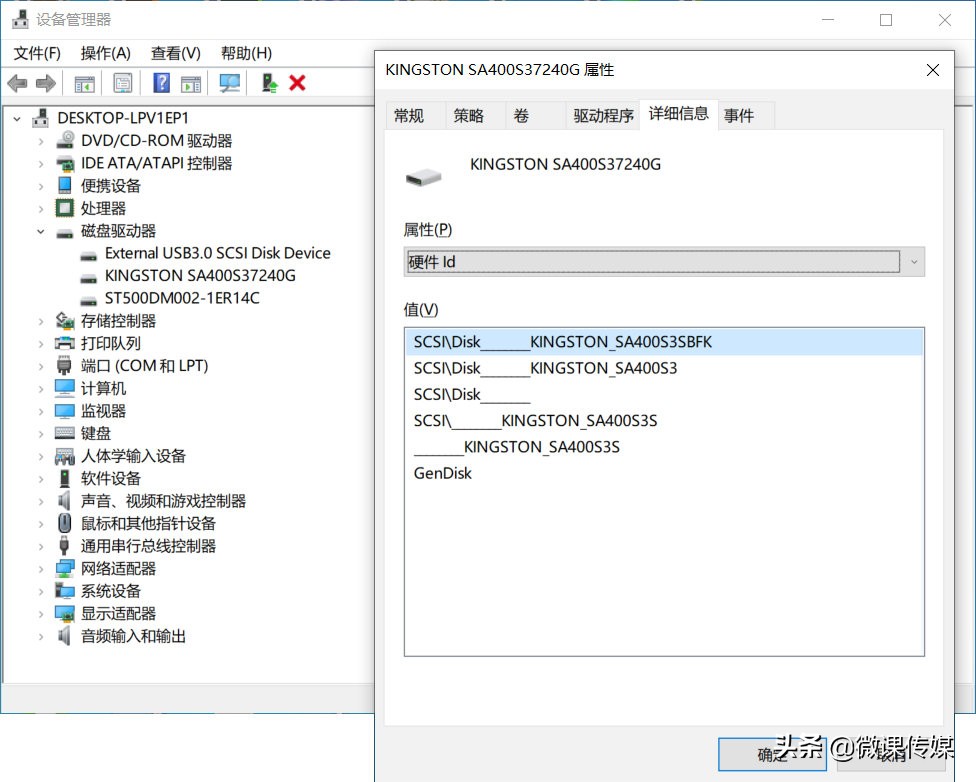Expand the 网络适配器 category
Image resolution: width=976 pixels, height=782 pixels.
point(40,570)
